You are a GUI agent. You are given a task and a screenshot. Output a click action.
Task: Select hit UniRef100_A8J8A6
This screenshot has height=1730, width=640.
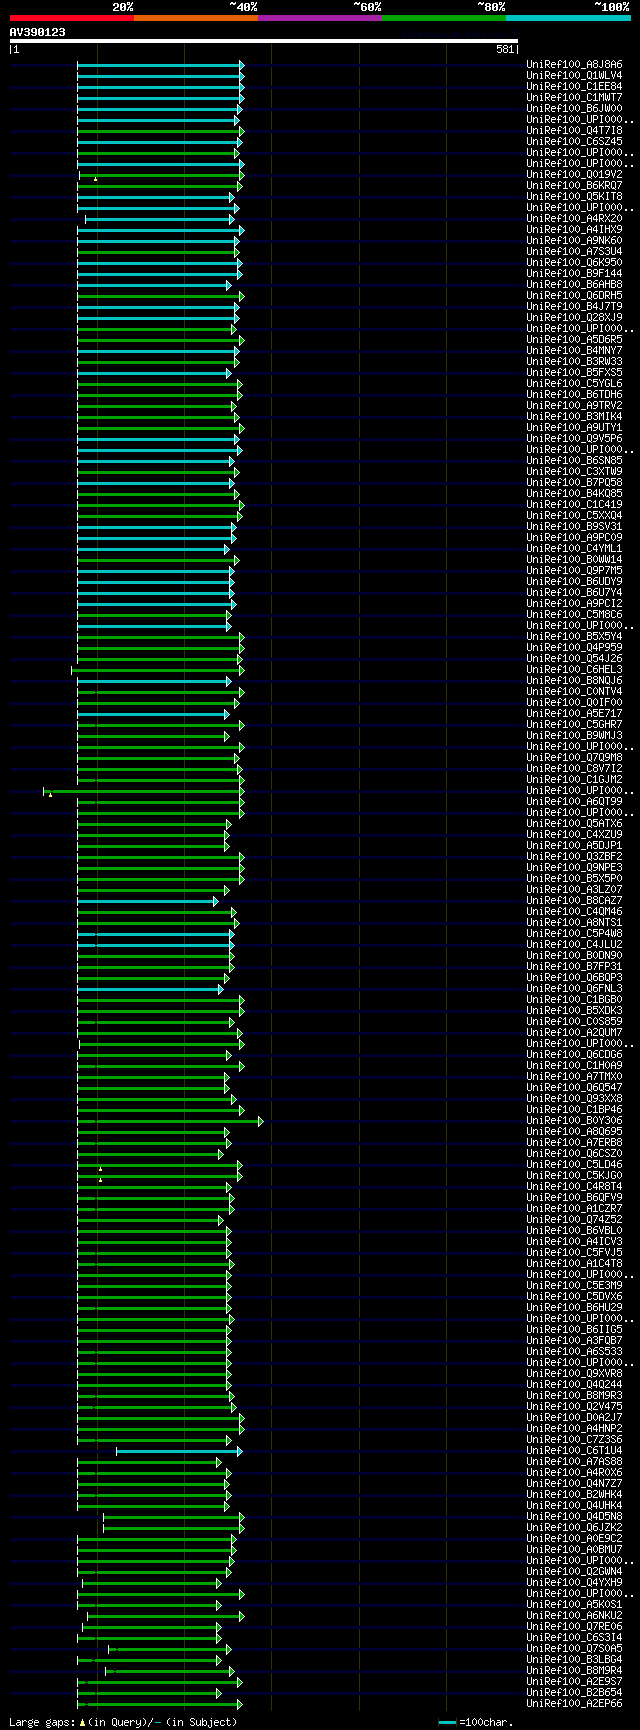pyautogui.click(x=574, y=65)
